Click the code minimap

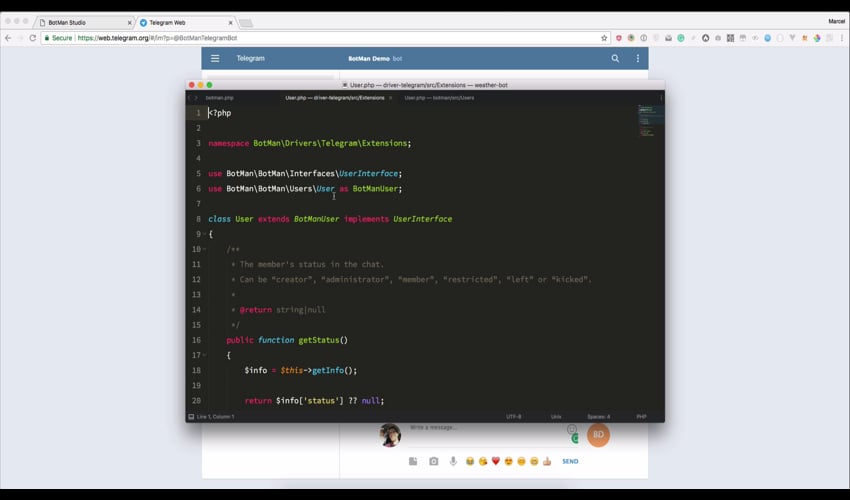point(649,121)
